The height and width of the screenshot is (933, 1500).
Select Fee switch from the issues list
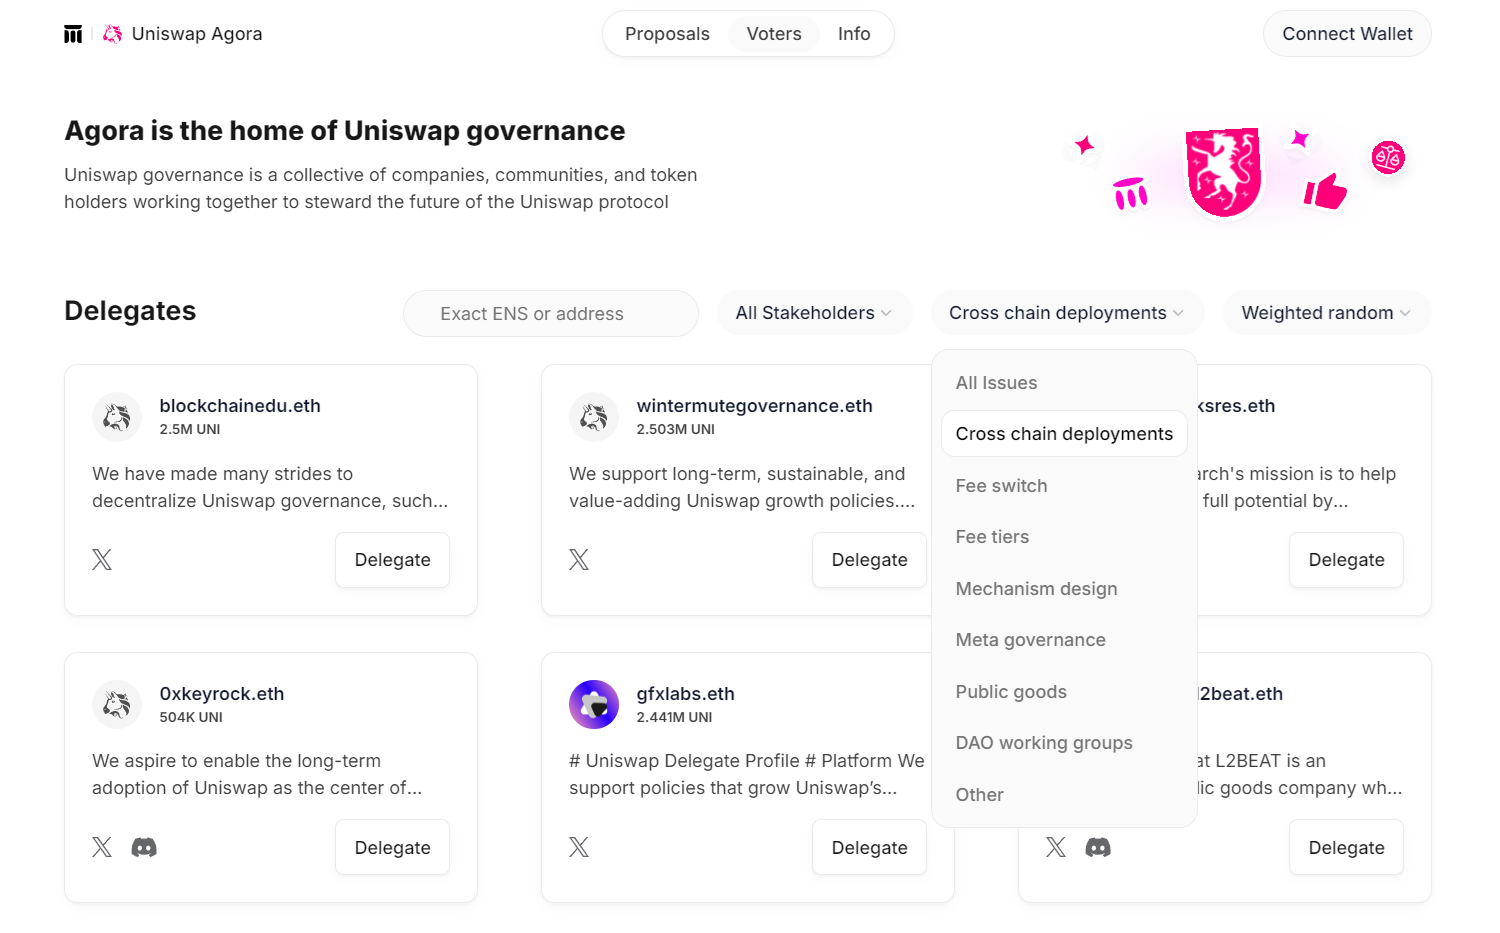(x=1001, y=486)
